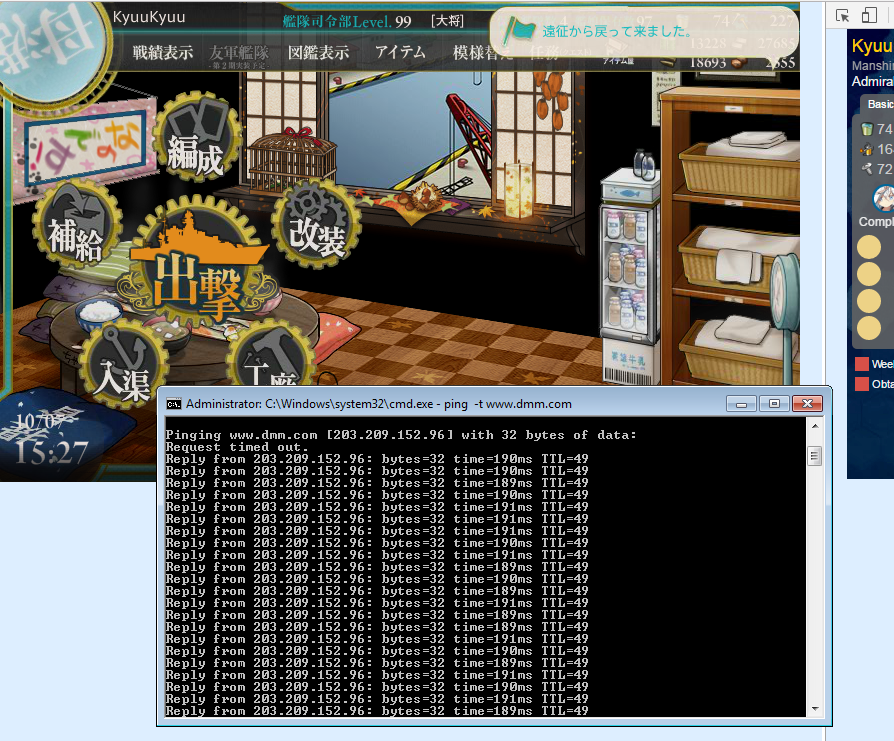Click the 艦隊司令部Level. 99 text
Image resolution: width=894 pixels, height=741 pixels.
pyautogui.click(x=347, y=22)
